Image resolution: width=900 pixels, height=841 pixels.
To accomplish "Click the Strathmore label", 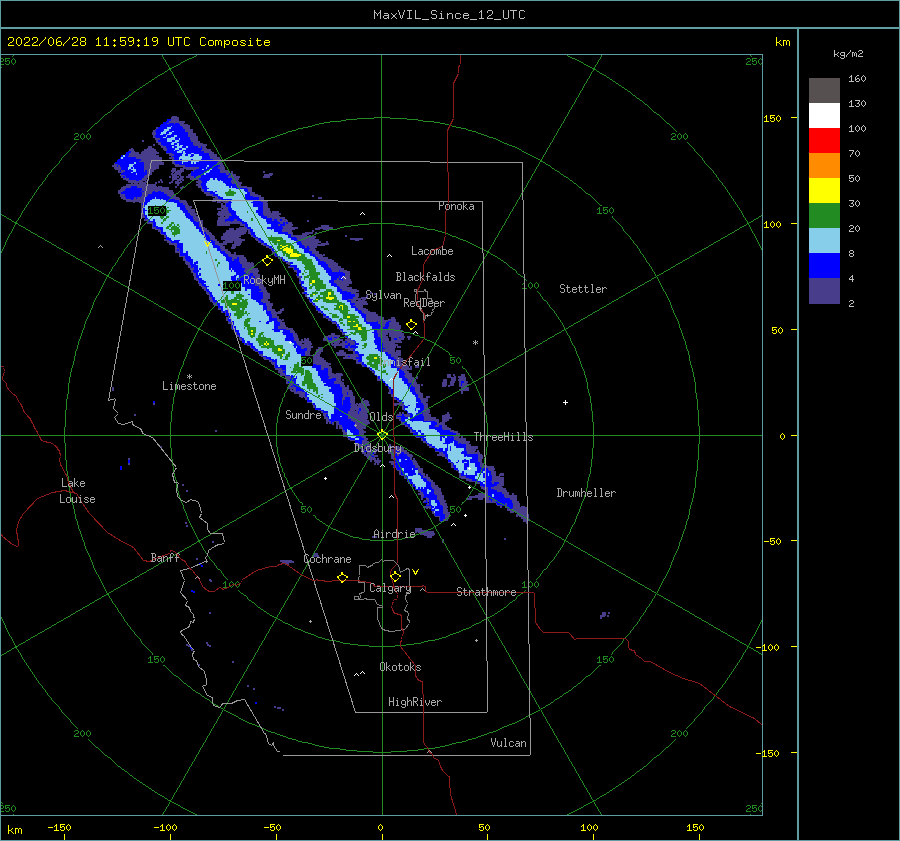I will (486, 592).
